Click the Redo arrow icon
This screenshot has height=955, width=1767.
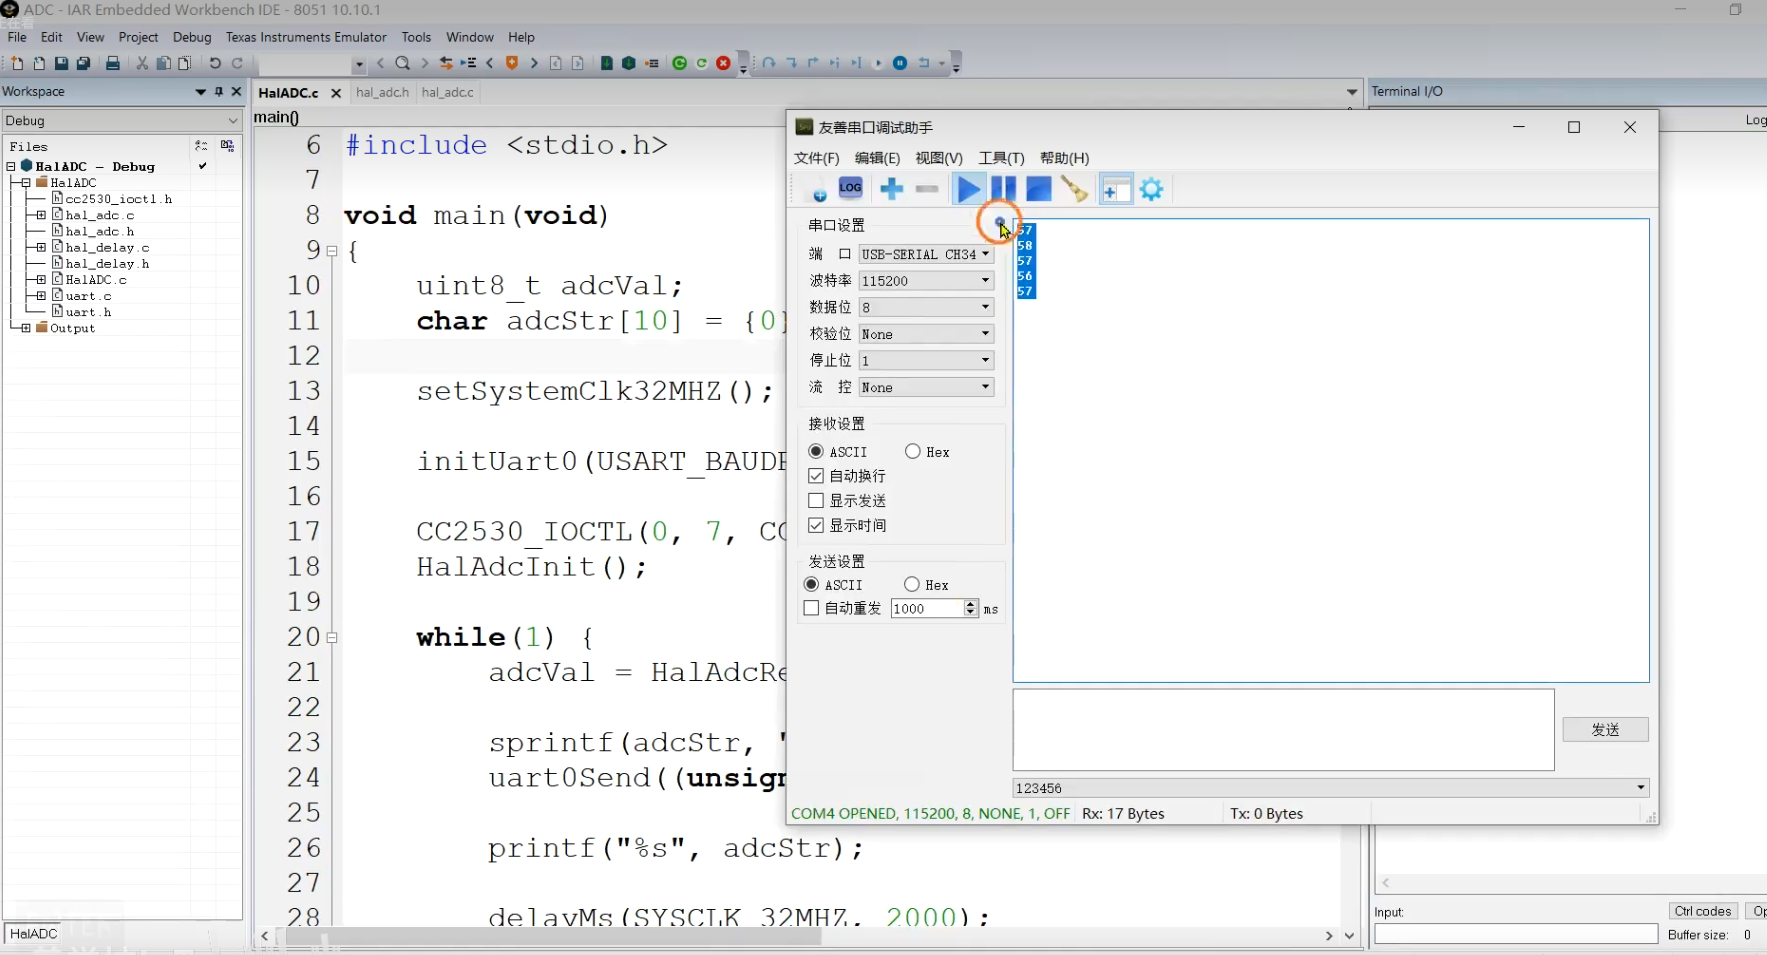[237, 63]
